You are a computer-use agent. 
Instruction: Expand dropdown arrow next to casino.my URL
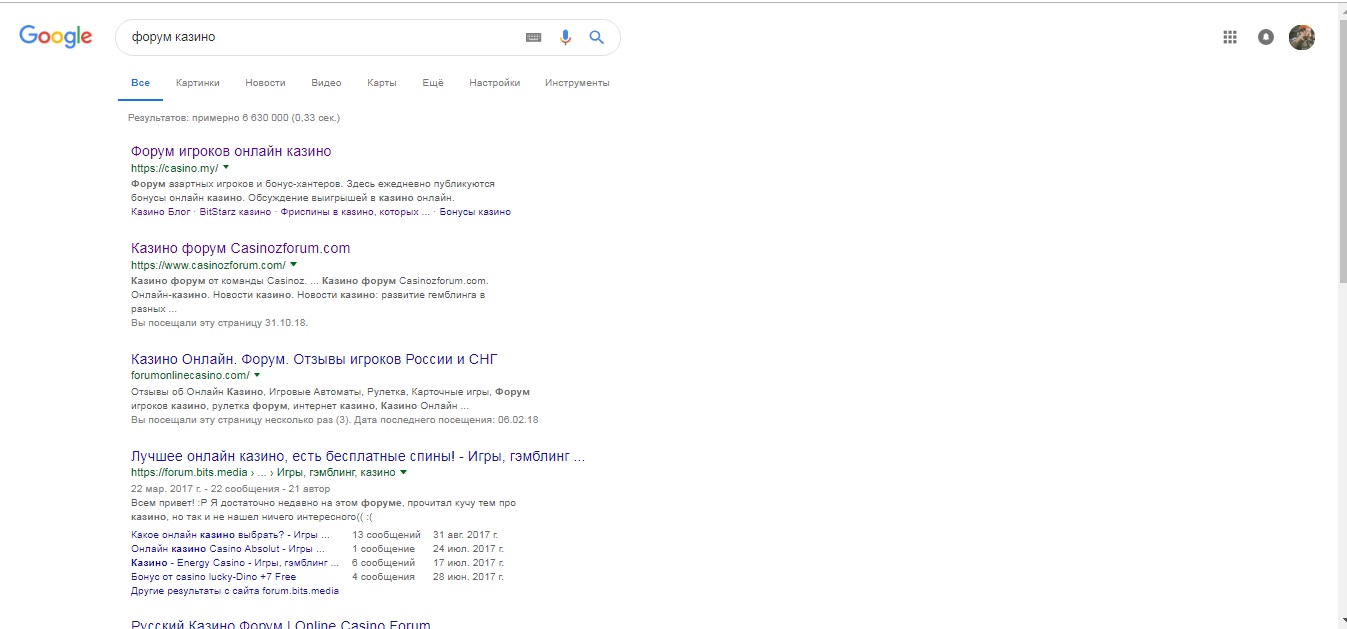[226, 168]
